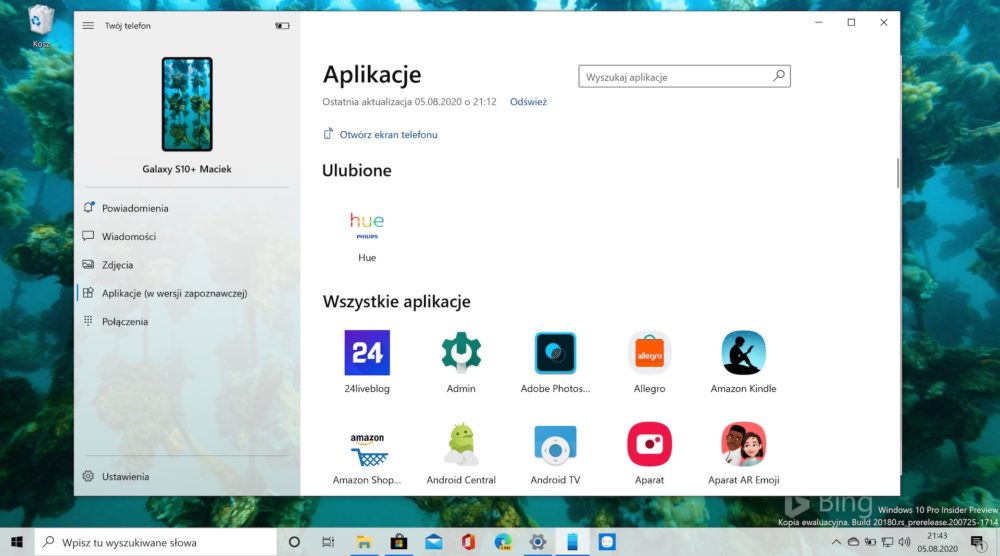Open Zdjęcia section

(186, 265)
